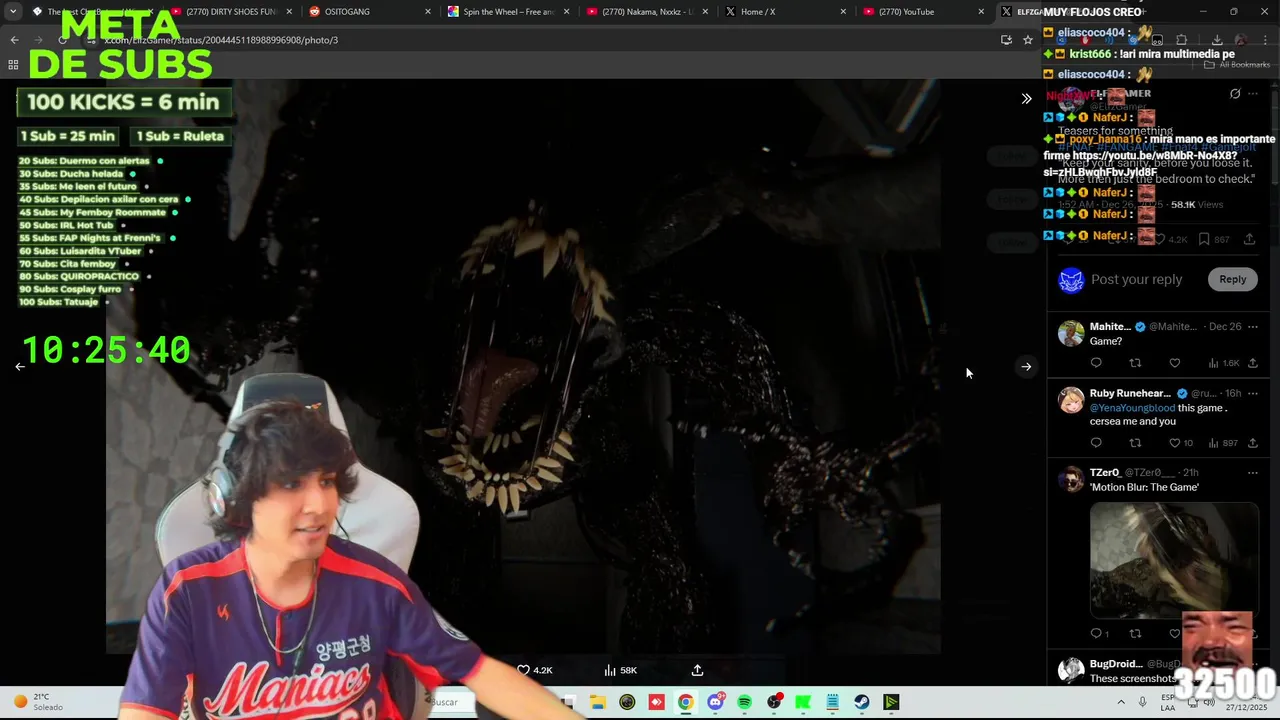Viewport: 1280px width, 720px height.
Task: Close the OSITOGANG tab
Action: click(x=428, y=12)
